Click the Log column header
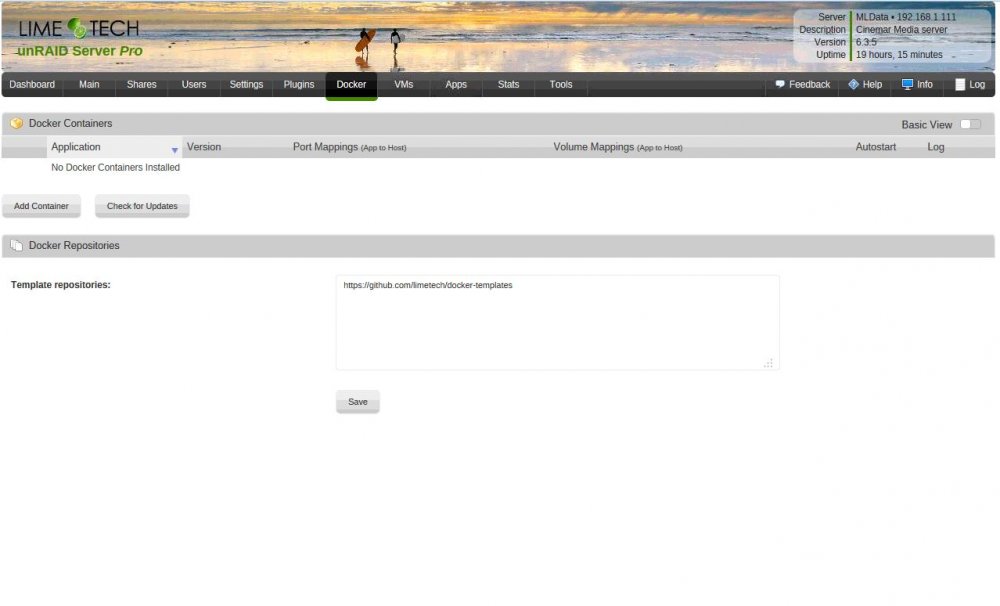This screenshot has width=1000, height=606. [936, 147]
